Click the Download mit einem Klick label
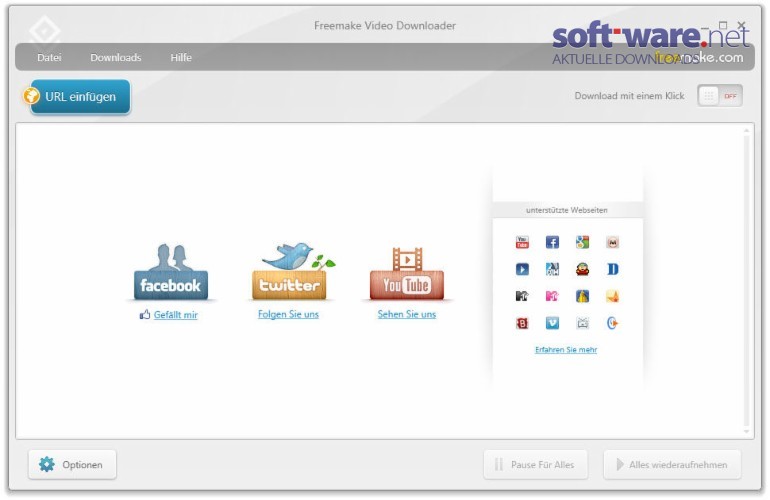This screenshot has height=500, width=770. coord(629,96)
